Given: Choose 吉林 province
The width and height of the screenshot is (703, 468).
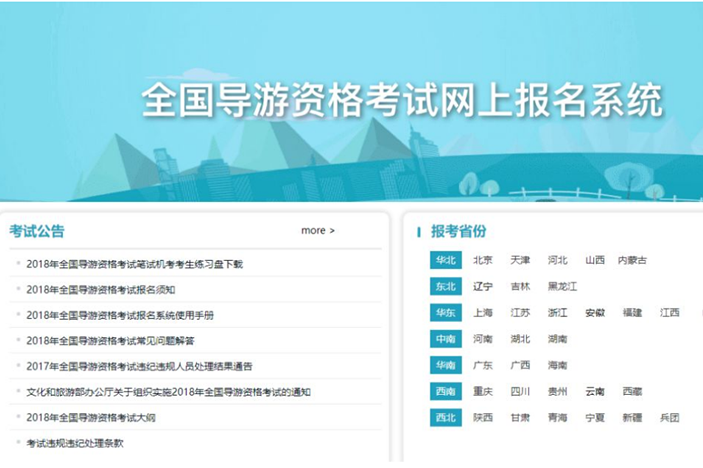Looking at the screenshot, I should click(520, 286).
